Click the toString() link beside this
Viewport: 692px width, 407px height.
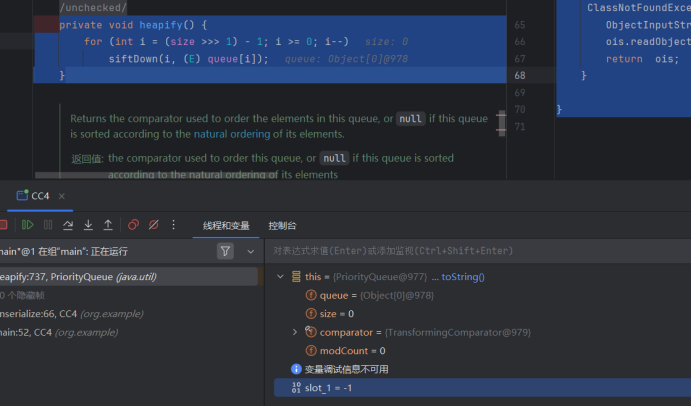462,277
